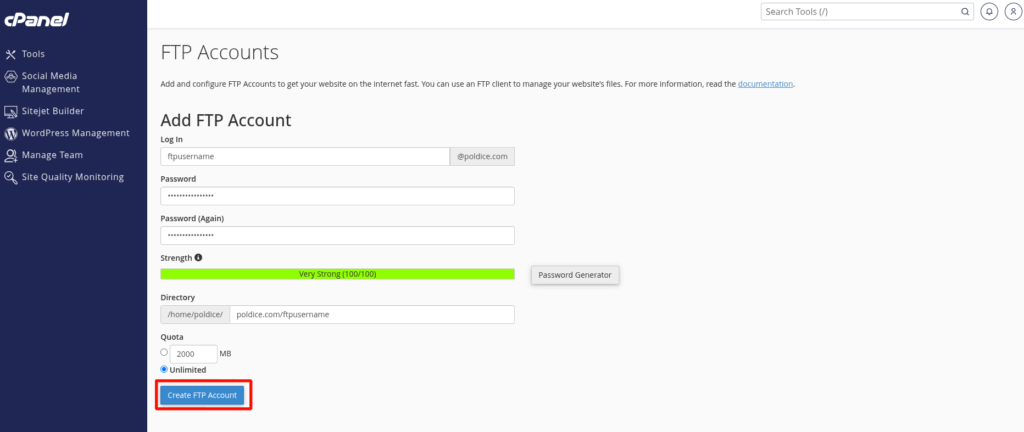
Task: Click the Social Media Management sidebar icon
Action: click(x=11, y=76)
